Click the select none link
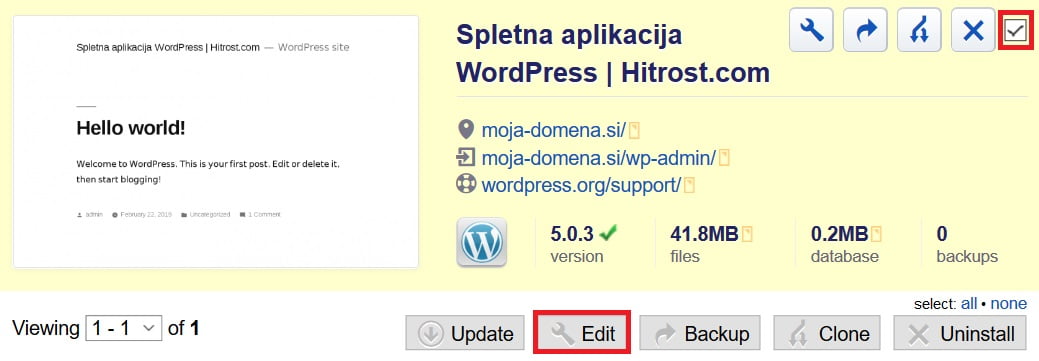This screenshot has width=1039, height=361. [1009, 304]
